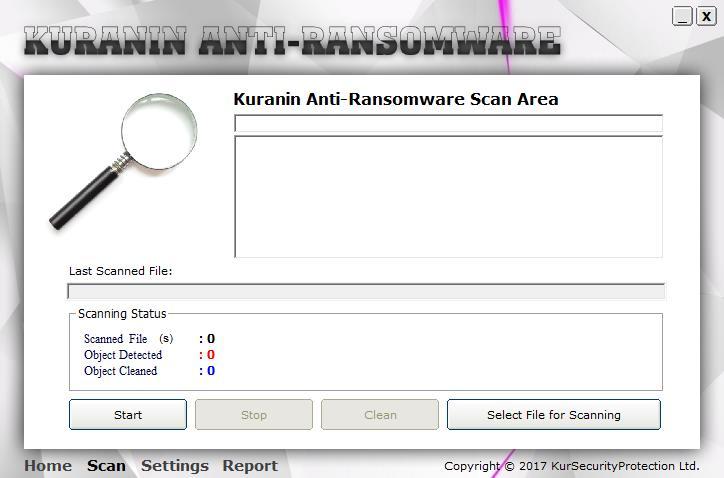Open the Report tab
Viewport: 724px width, 478px height.
(250, 466)
